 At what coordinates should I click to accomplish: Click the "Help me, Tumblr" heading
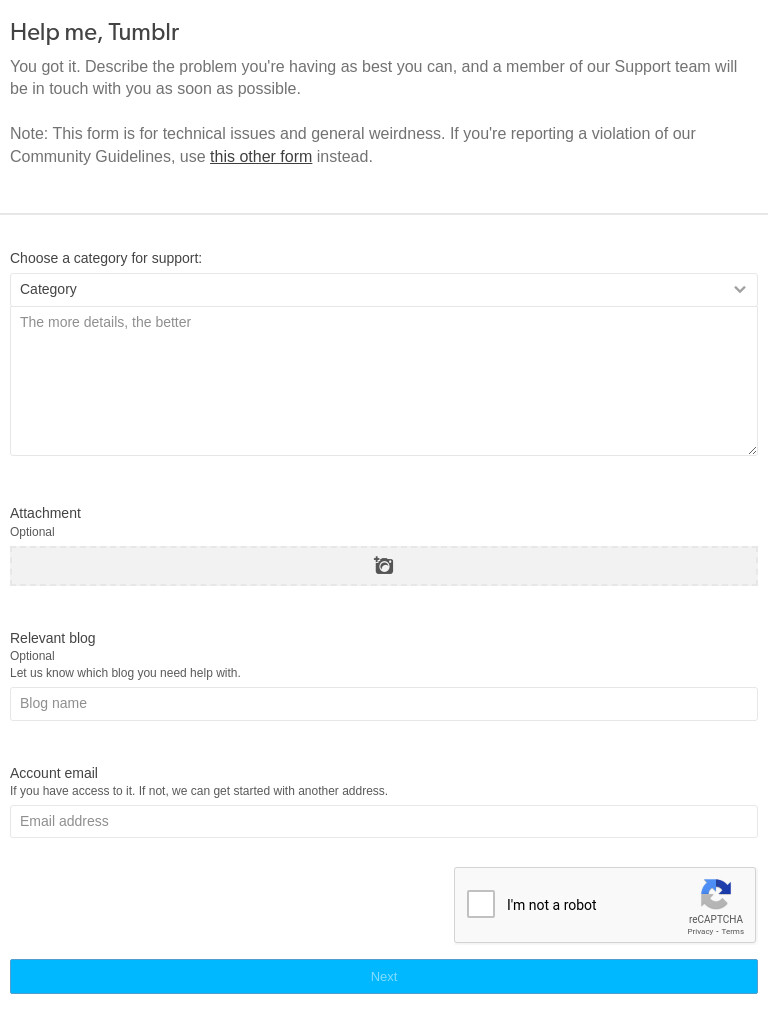pos(95,32)
